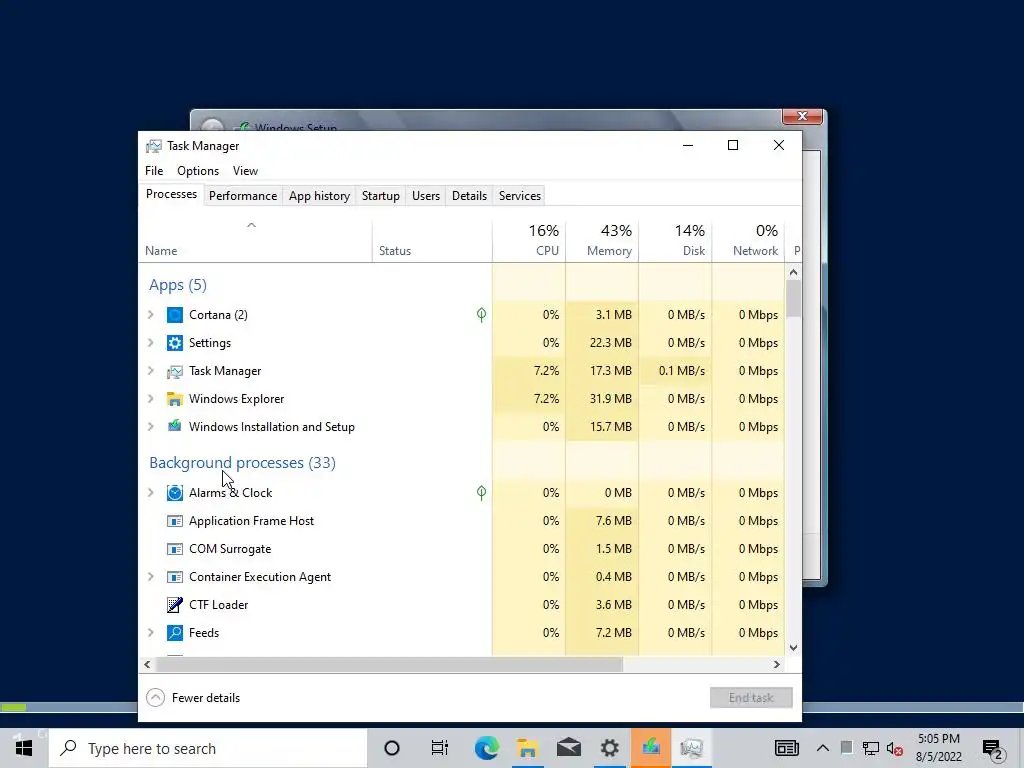Open the Action Center notifications icon
Screen dimensions: 1024x768
pos(992,748)
